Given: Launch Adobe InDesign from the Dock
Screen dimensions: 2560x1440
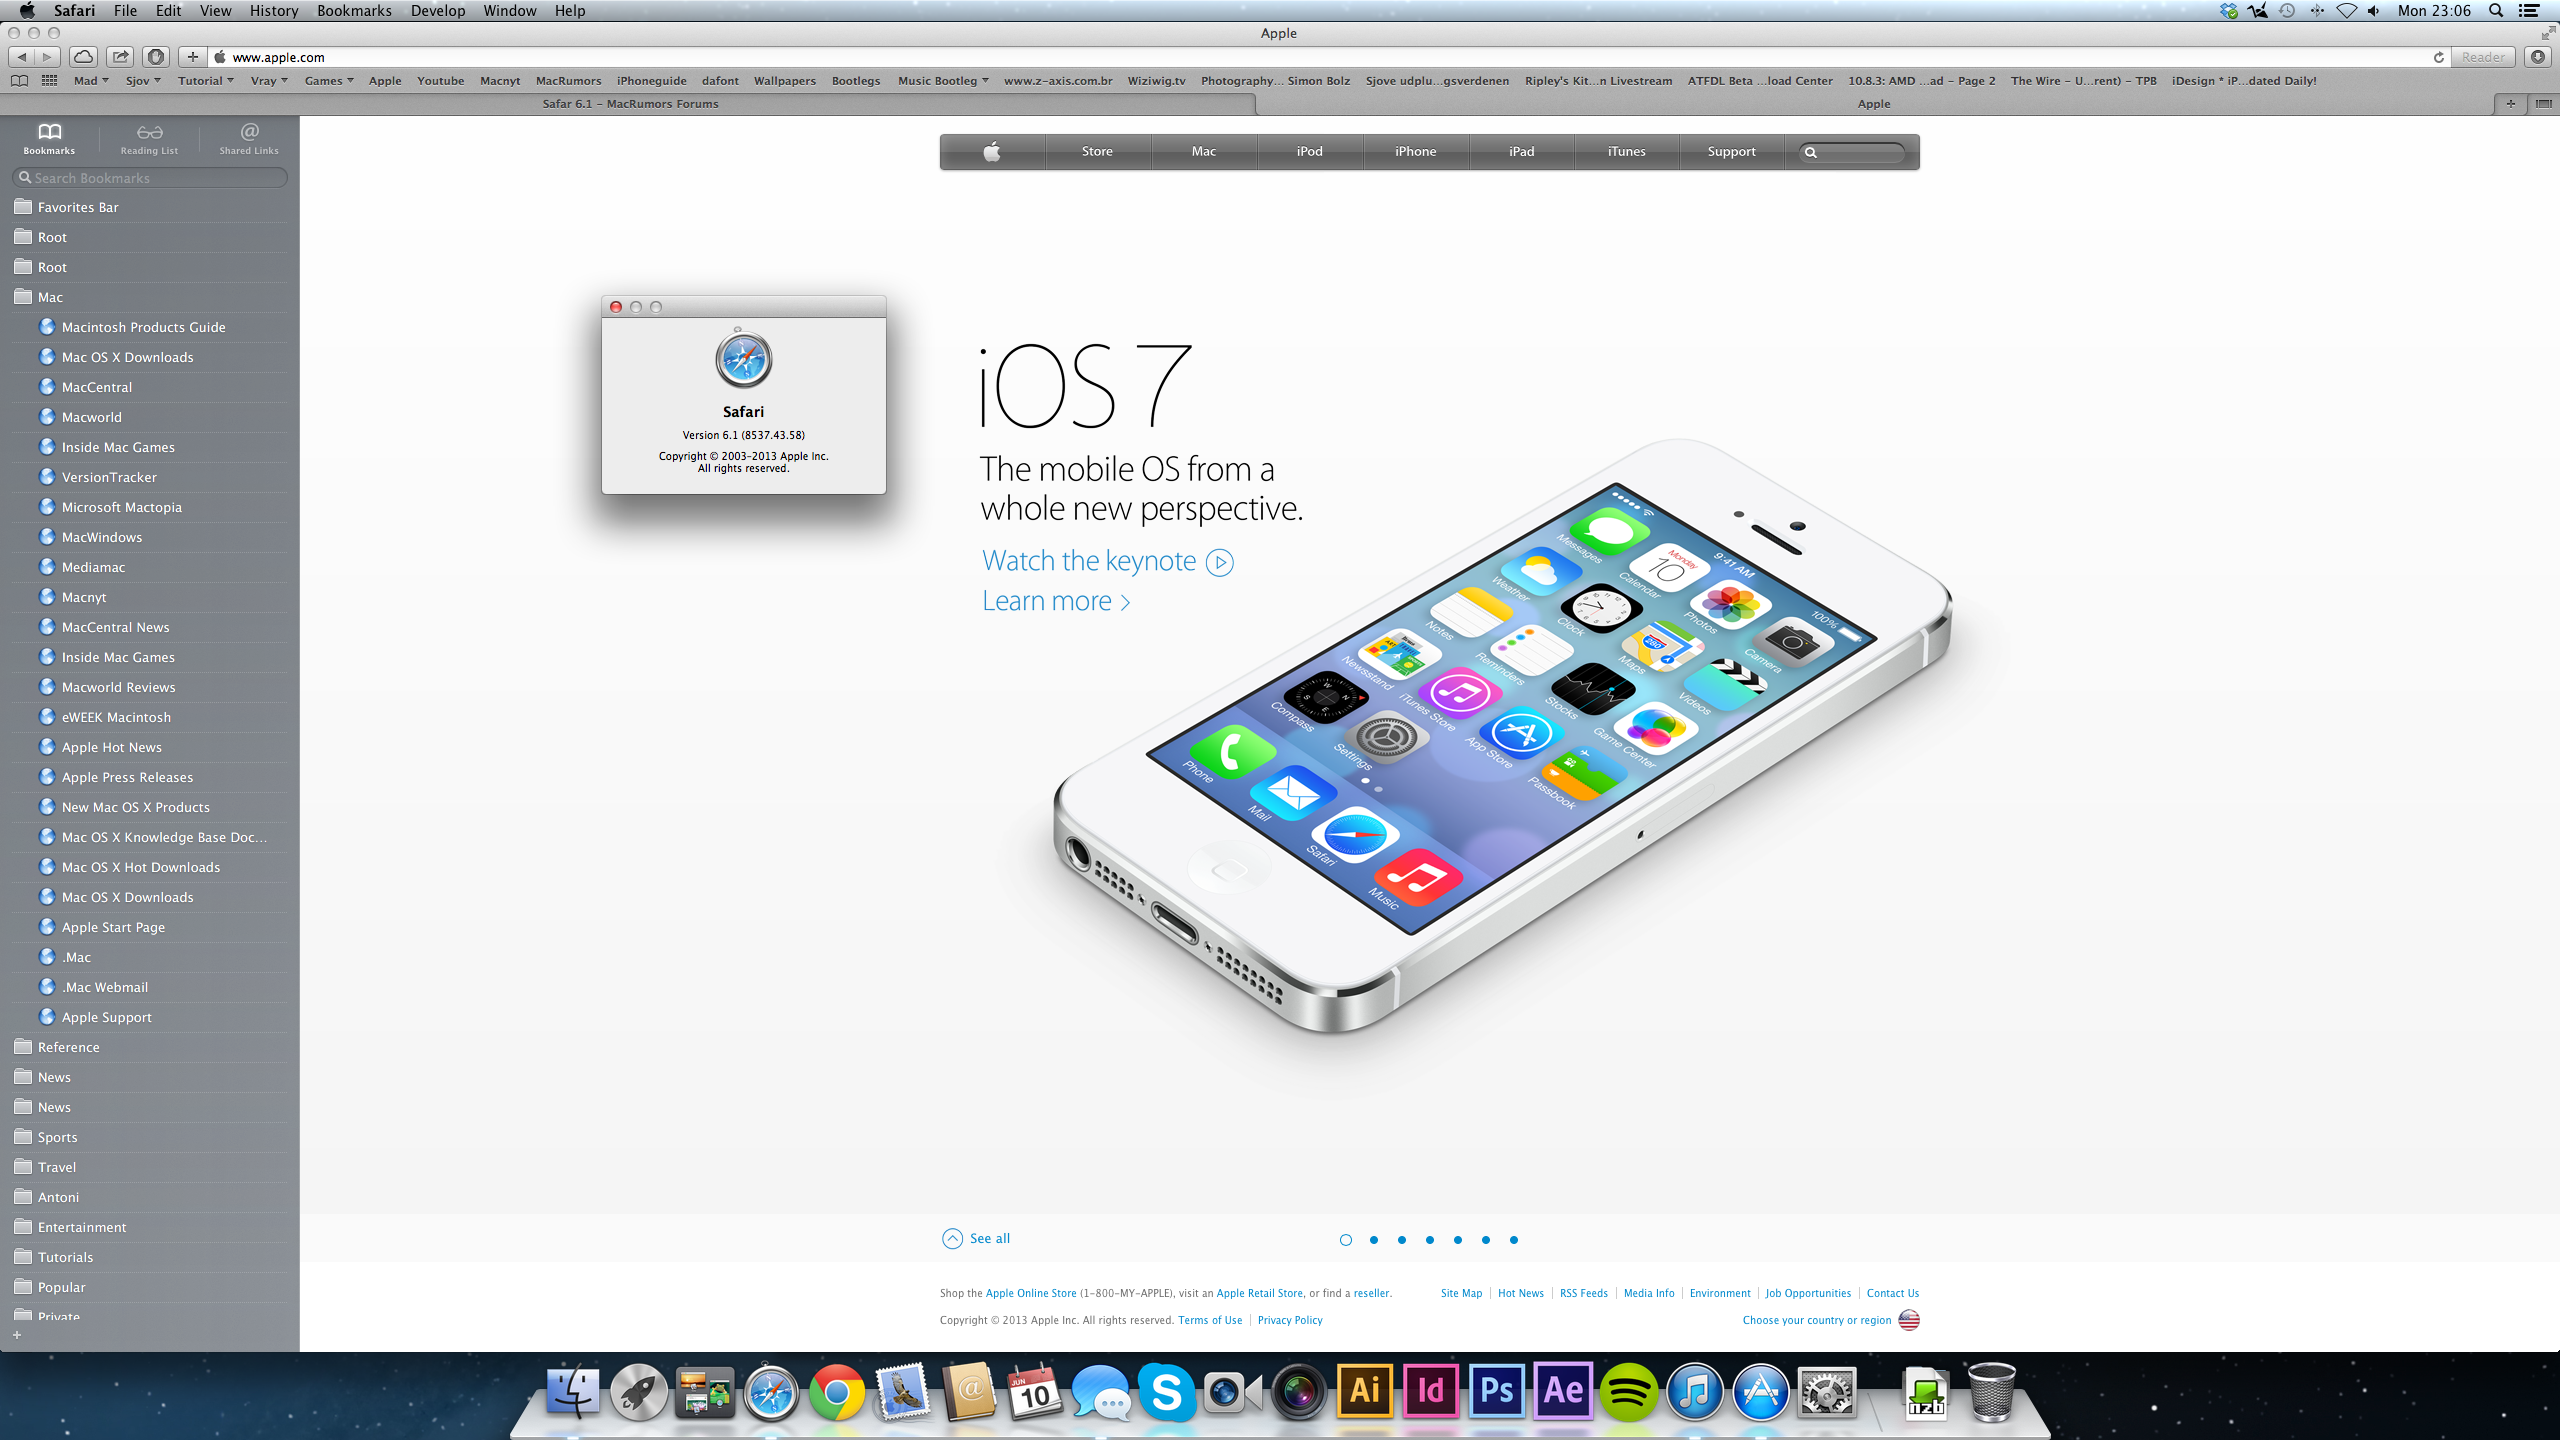Looking at the screenshot, I should pos(1431,1391).
